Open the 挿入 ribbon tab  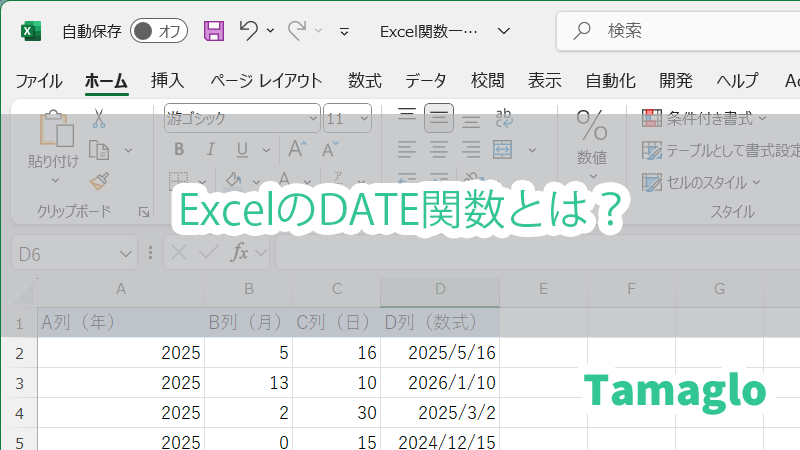[167, 81]
